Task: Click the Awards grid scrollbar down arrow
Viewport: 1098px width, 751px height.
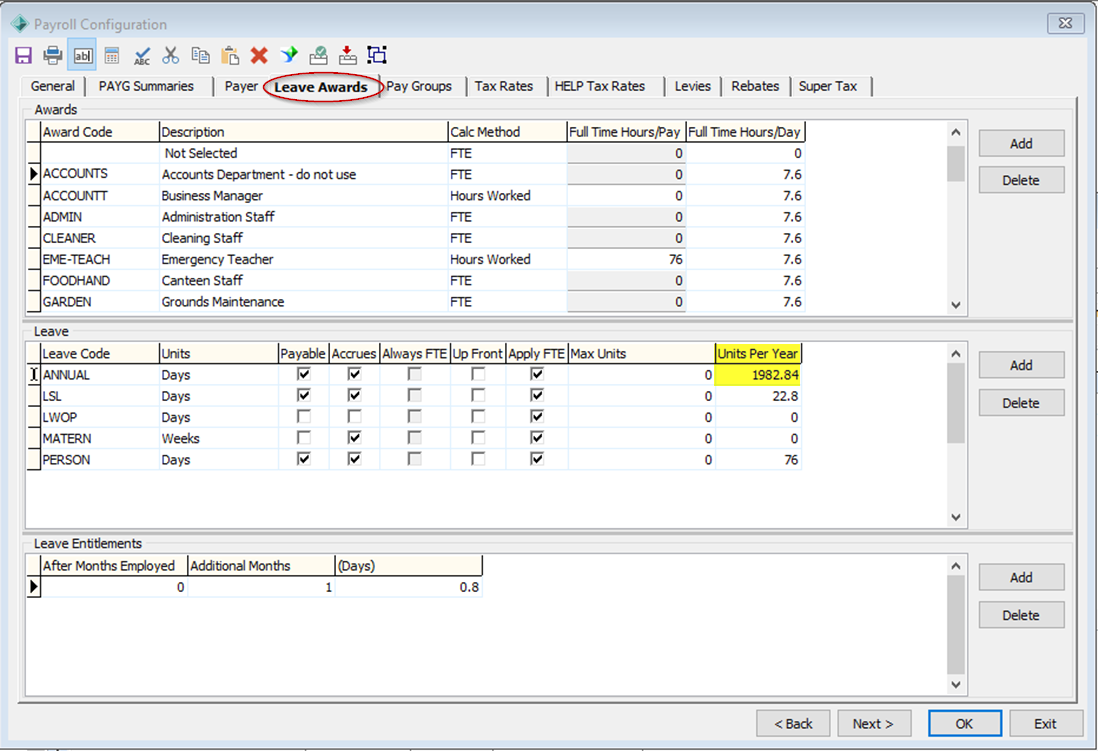Action: (x=956, y=303)
